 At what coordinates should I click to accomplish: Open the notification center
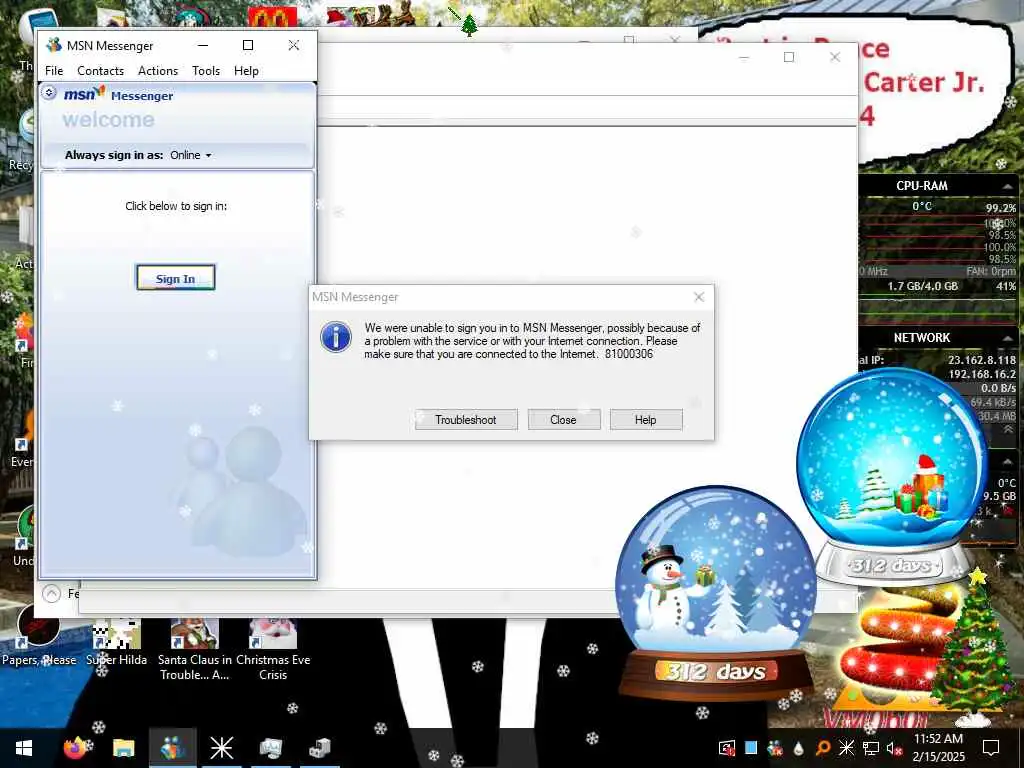(991, 748)
